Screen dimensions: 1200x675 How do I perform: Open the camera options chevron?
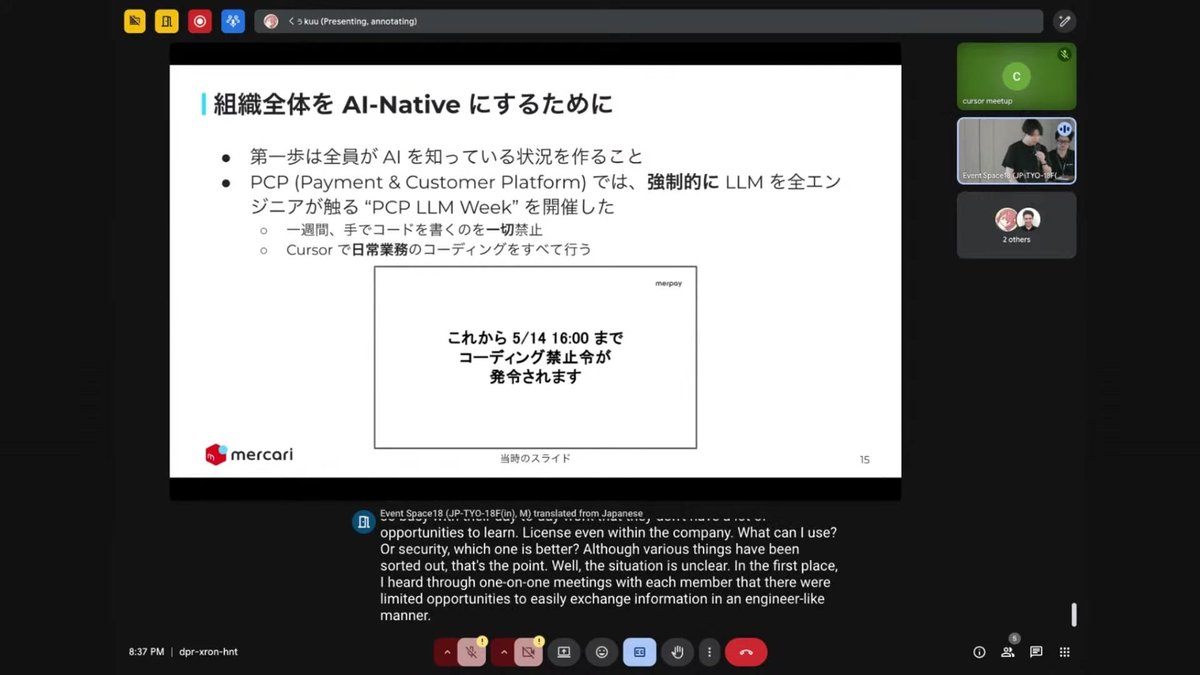[504, 652]
